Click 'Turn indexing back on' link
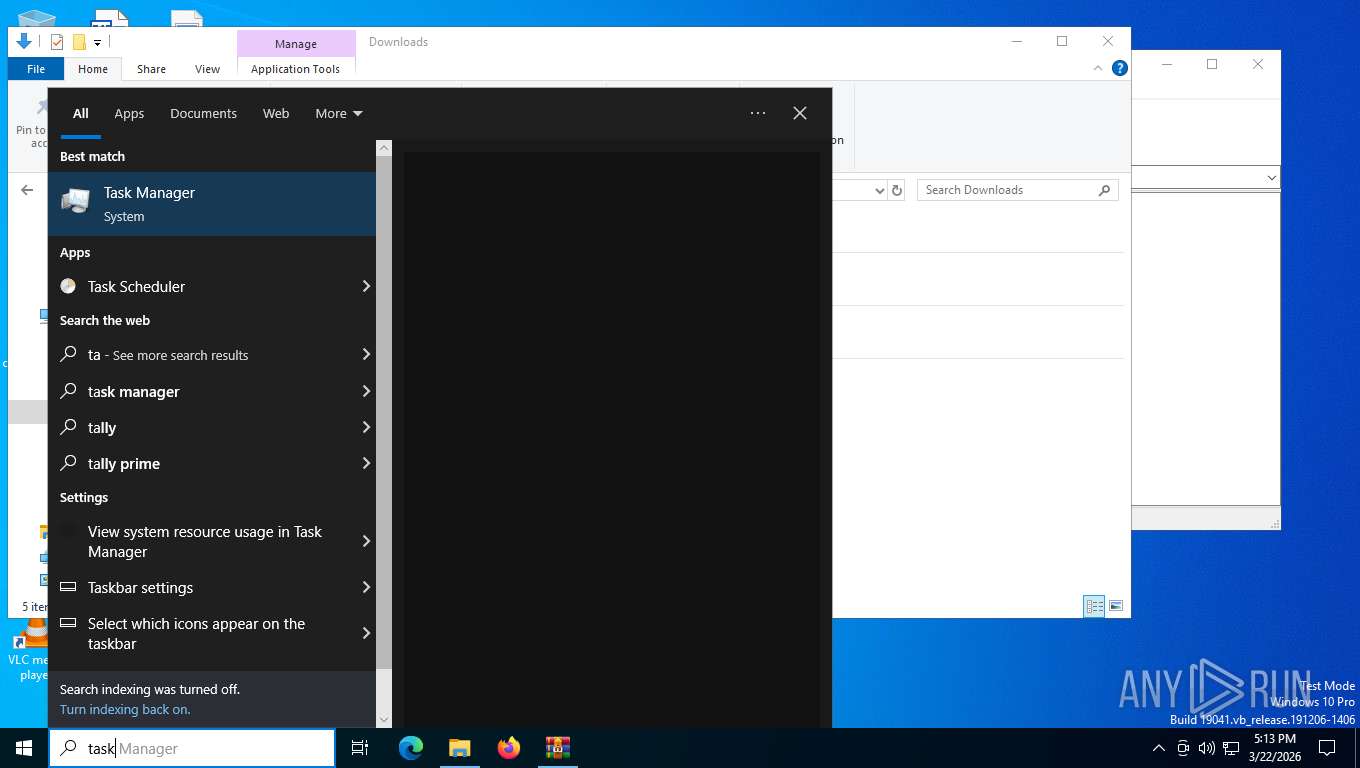 [125, 709]
